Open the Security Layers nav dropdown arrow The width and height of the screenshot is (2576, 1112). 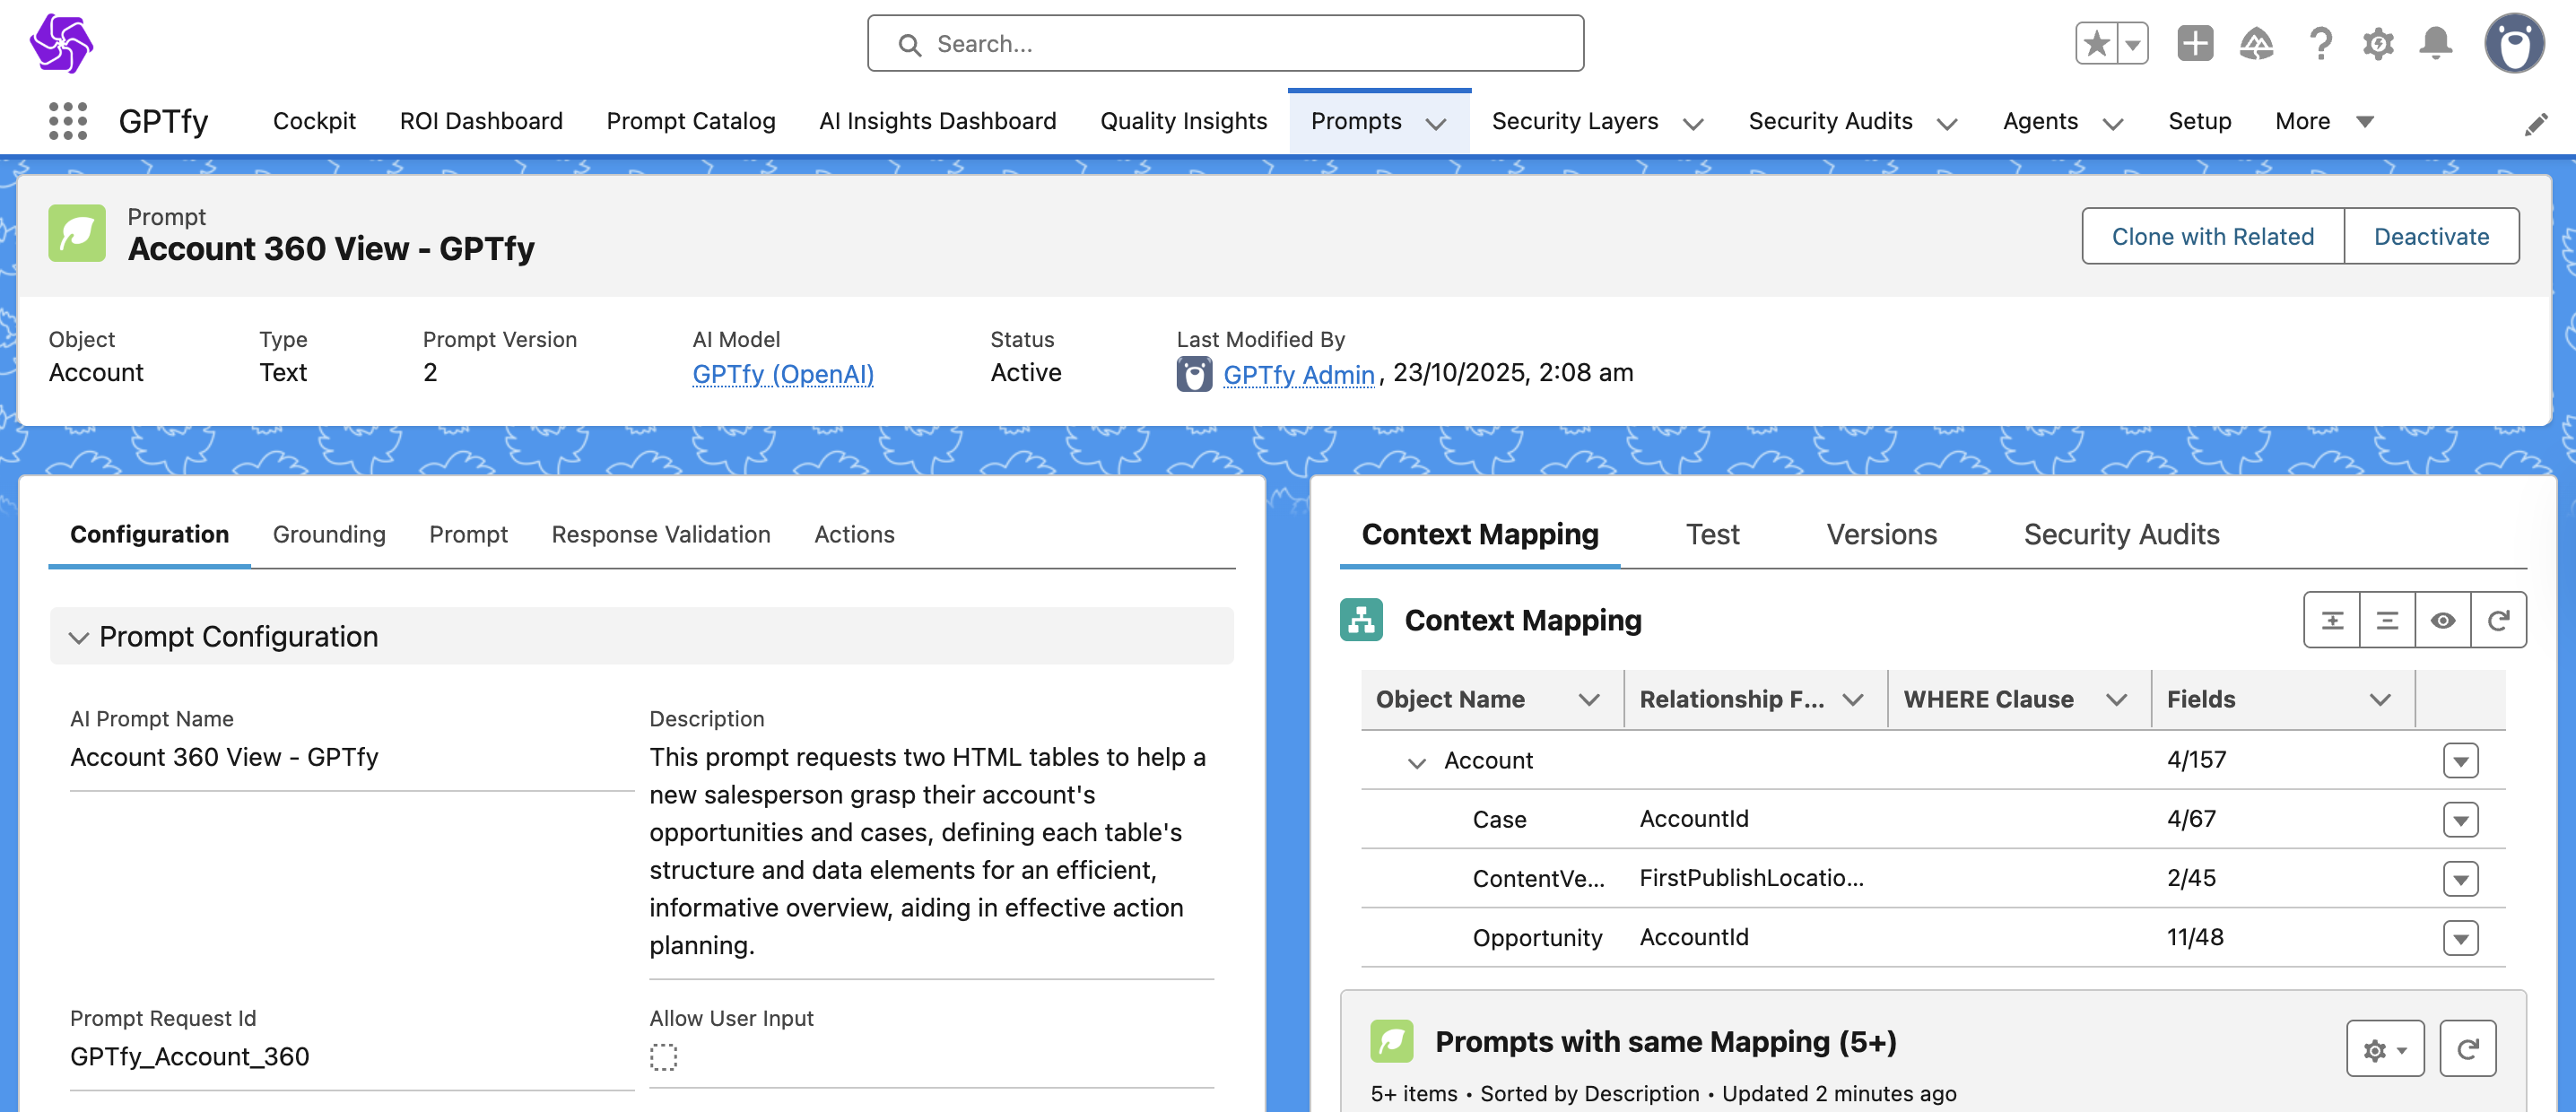pos(1692,124)
